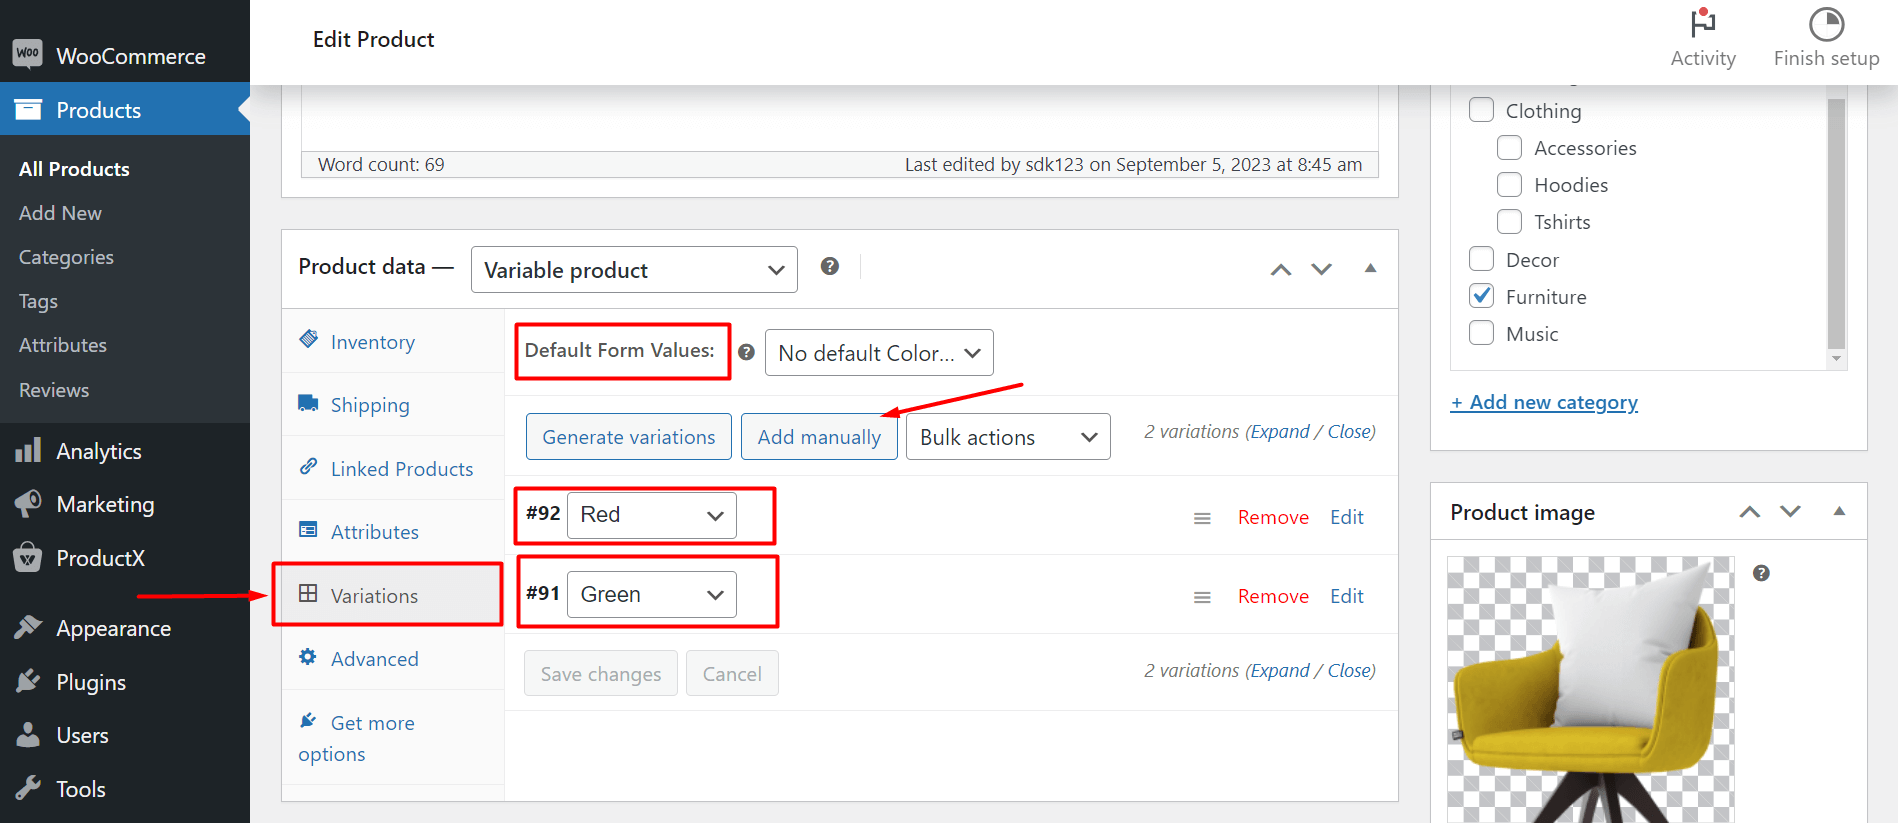Click the yellow chair product image thumbnail

click(x=1589, y=690)
